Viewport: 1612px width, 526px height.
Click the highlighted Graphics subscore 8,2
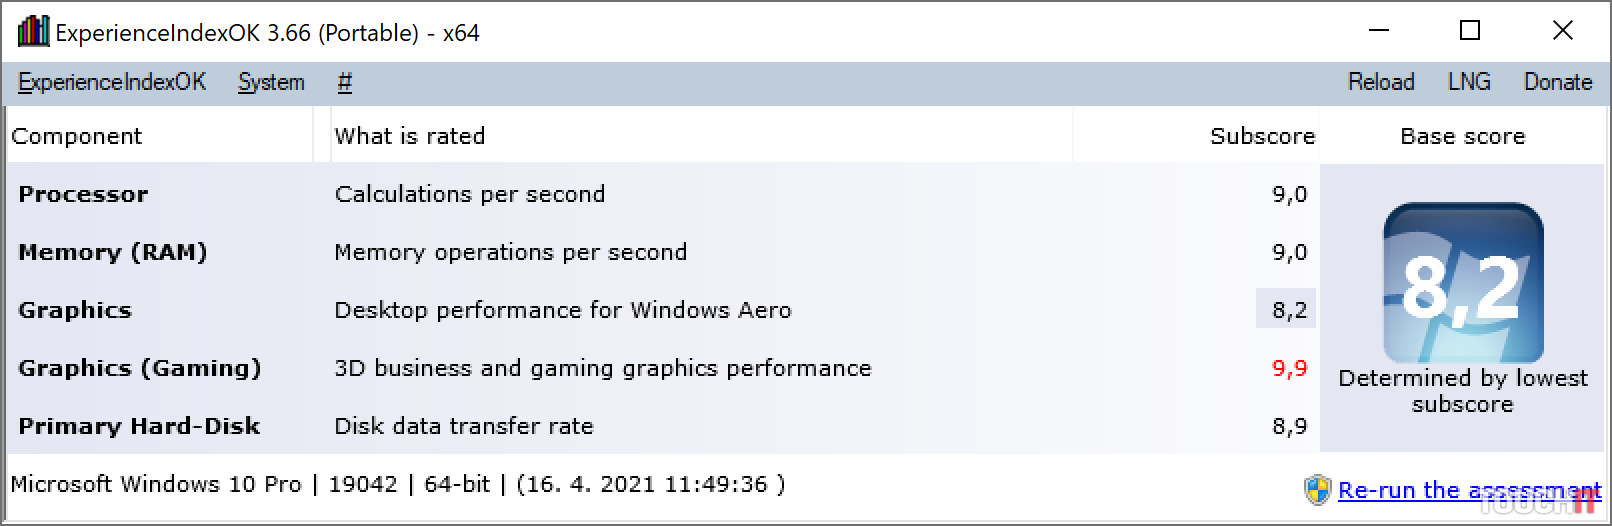coord(1288,310)
